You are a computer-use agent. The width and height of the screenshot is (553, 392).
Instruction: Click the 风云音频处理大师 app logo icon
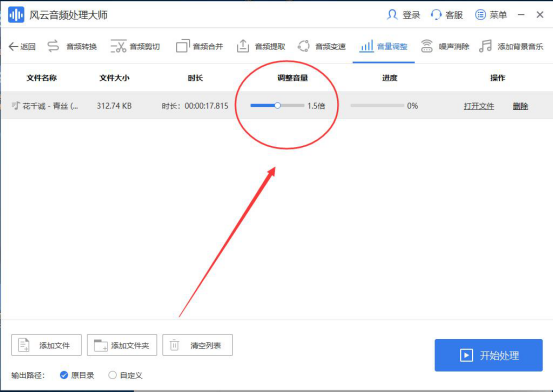(16, 15)
